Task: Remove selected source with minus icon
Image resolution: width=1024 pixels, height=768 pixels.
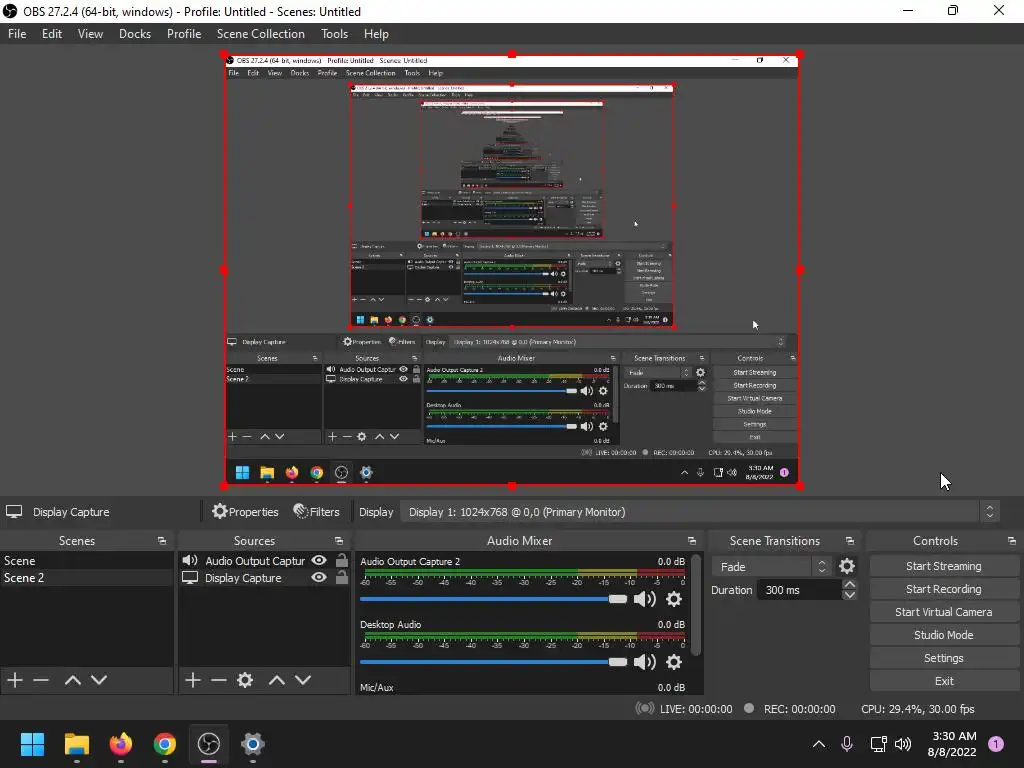Action: click(x=219, y=680)
